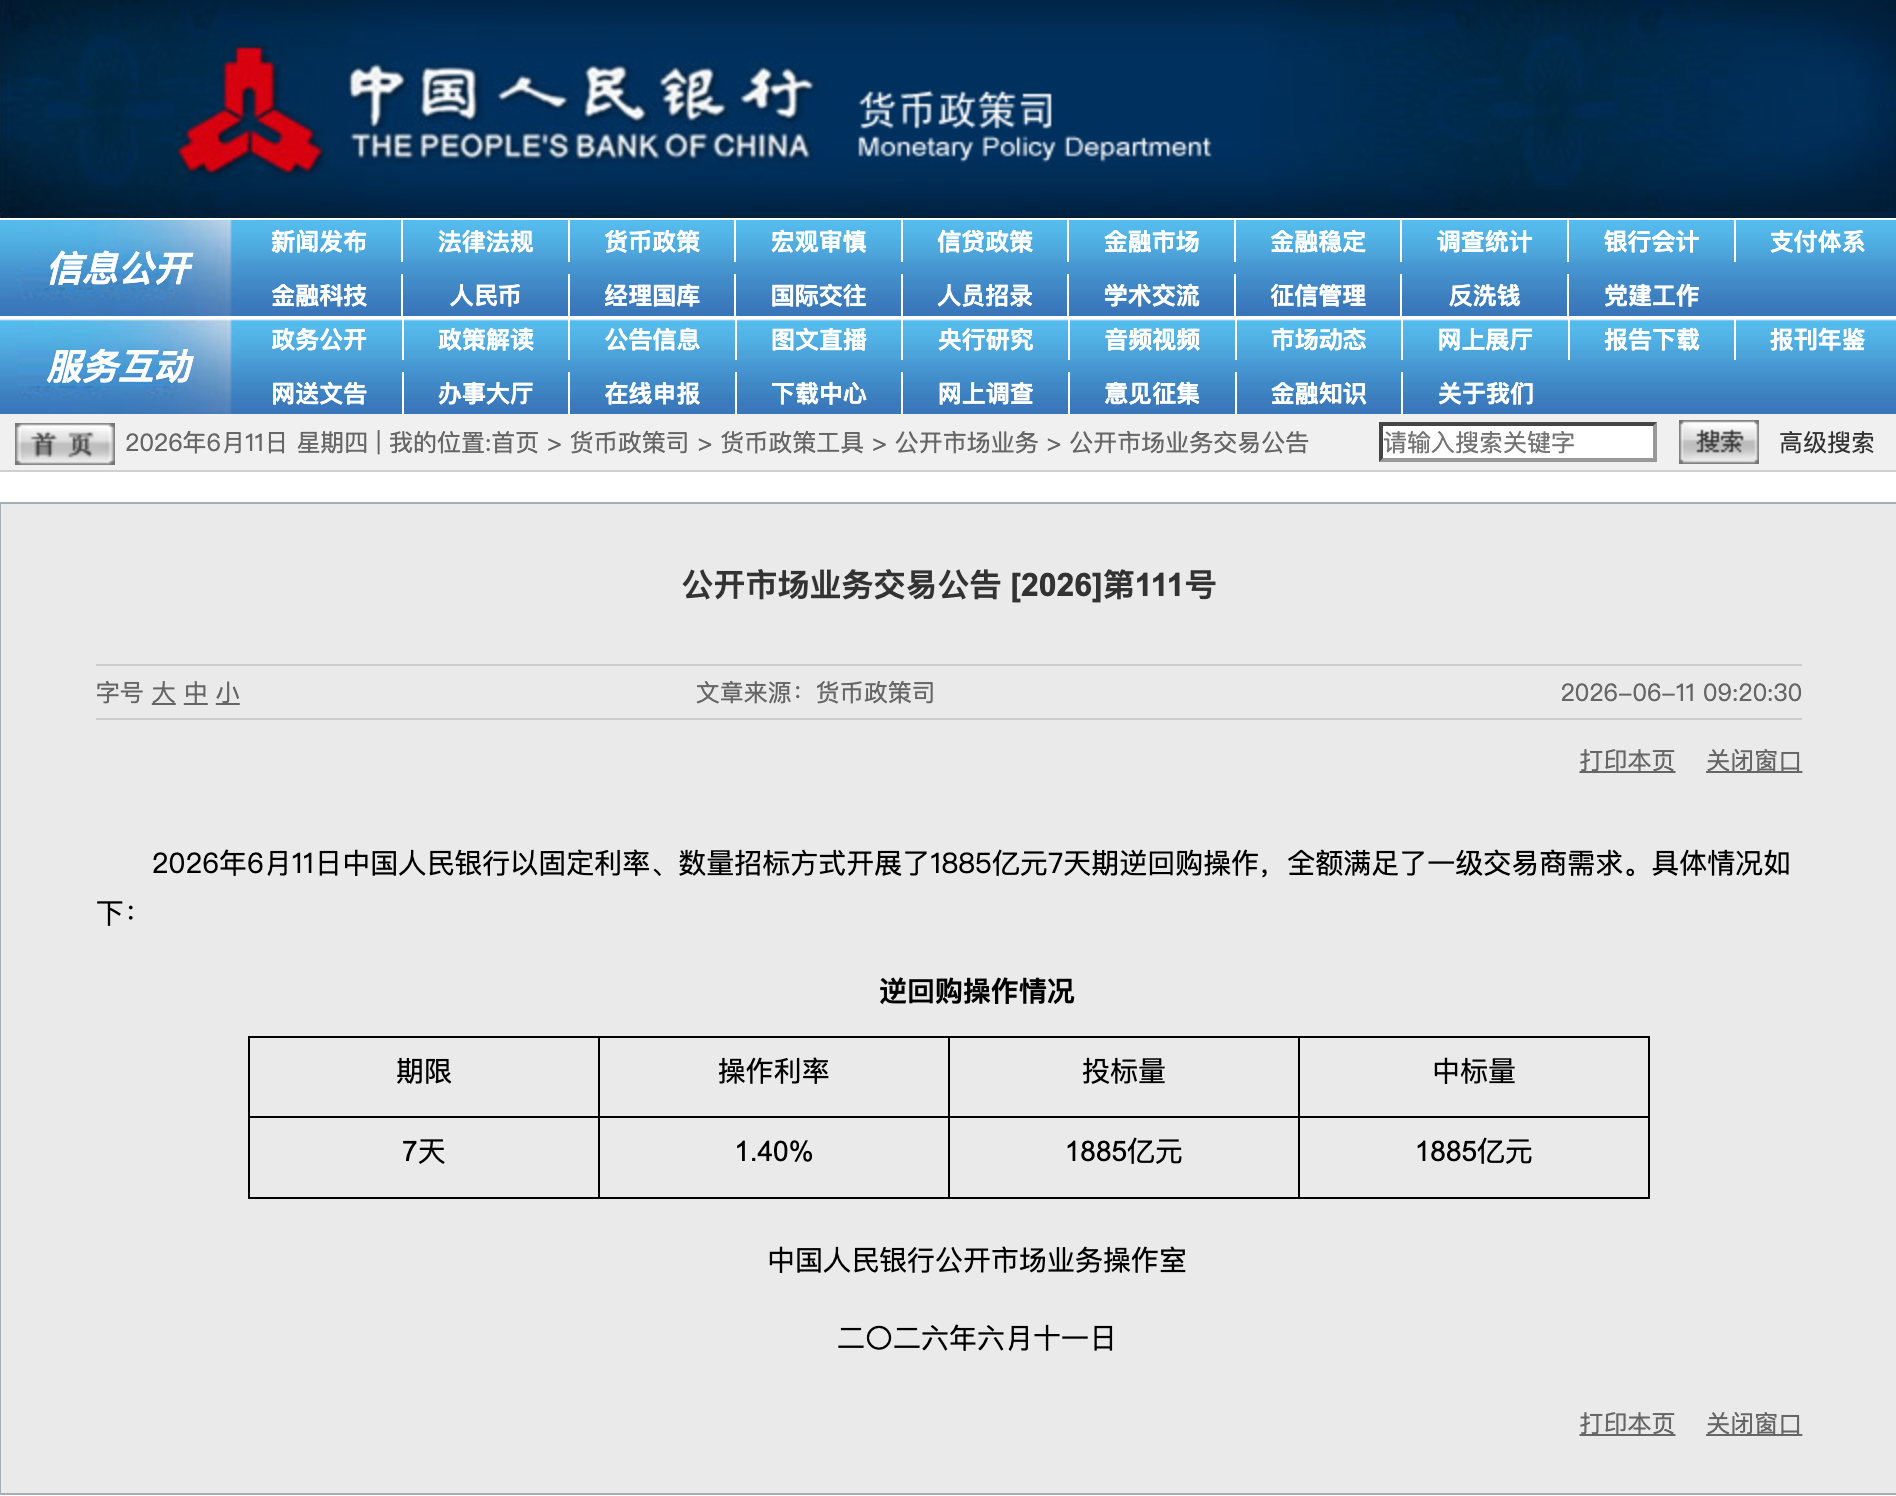Follow the 公开市场业务交易公告 breadcrumb link
Viewport: 1896px width, 1496px height.
pyautogui.click(x=1189, y=443)
